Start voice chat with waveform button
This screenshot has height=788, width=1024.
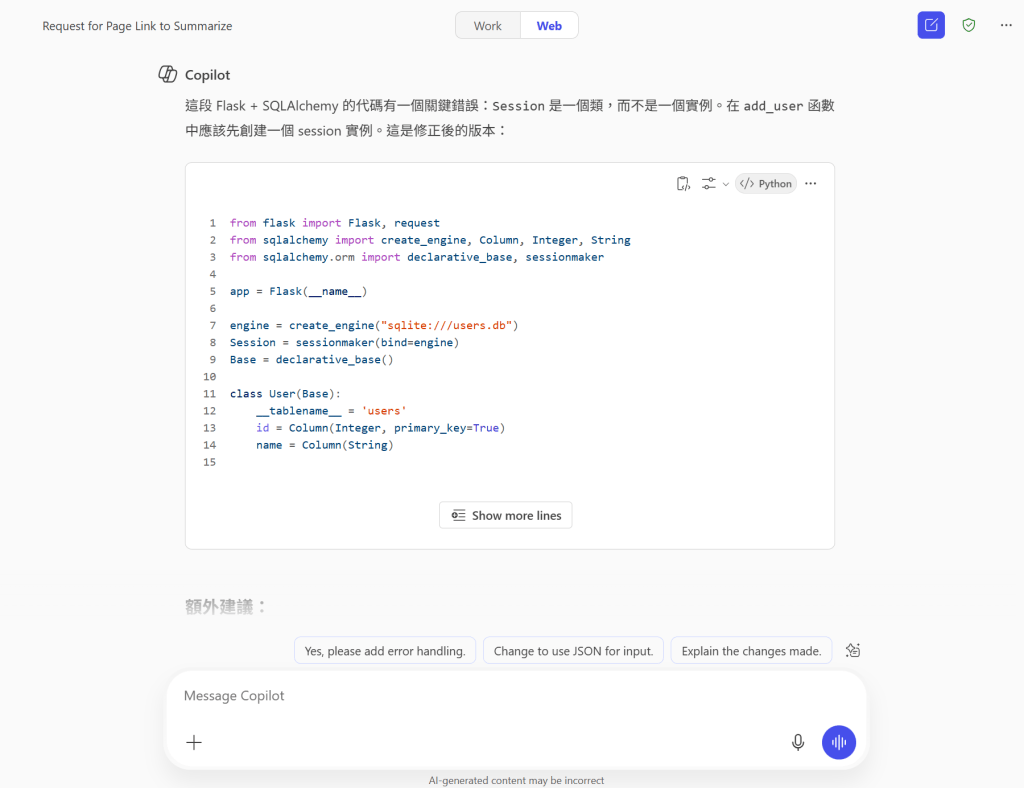pos(839,742)
